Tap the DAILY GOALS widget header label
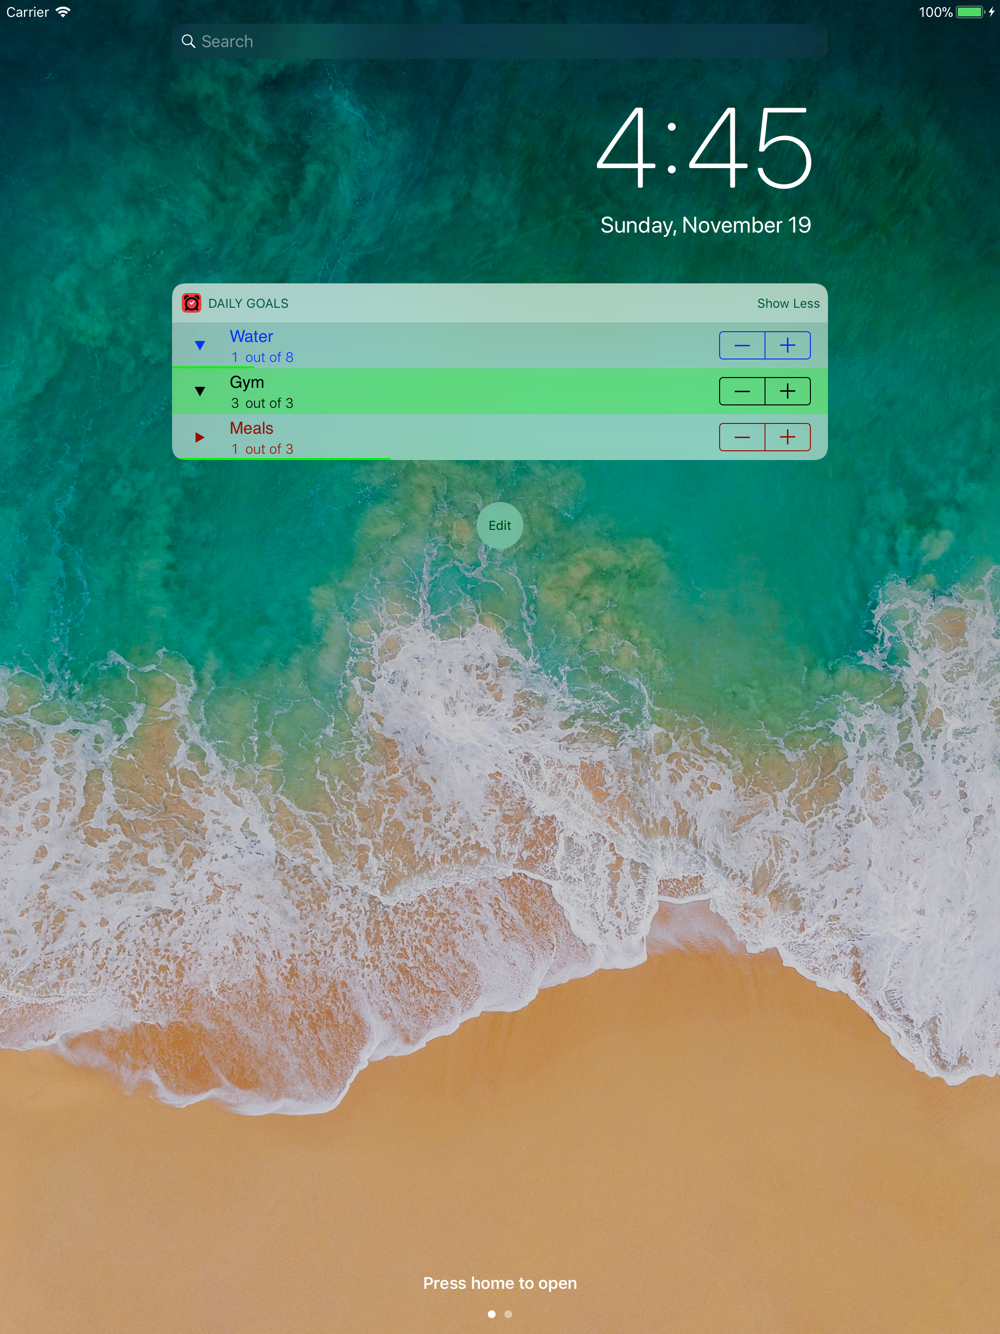This screenshot has height=1334, width=1000. [248, 303]
